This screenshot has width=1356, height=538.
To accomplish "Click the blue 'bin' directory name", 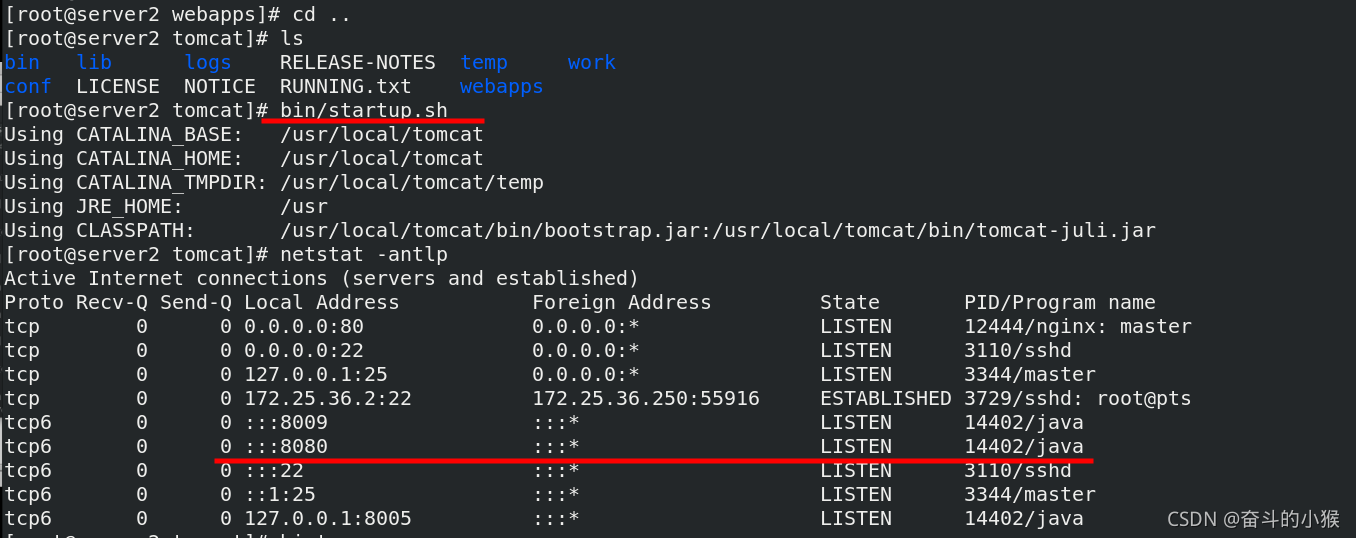I will (x=22, y=62).
